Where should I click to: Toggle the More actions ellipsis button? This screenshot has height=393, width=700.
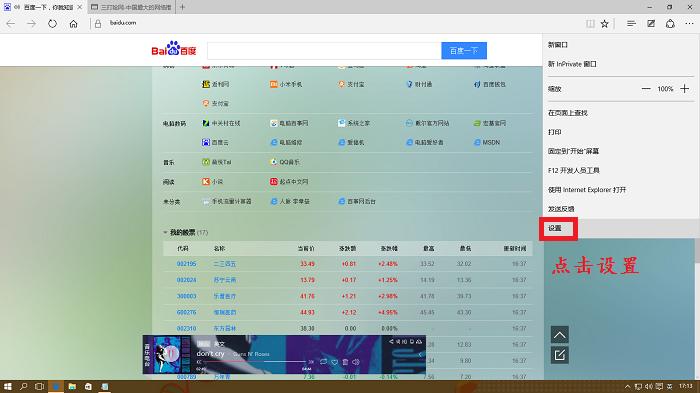pos(689,24)
